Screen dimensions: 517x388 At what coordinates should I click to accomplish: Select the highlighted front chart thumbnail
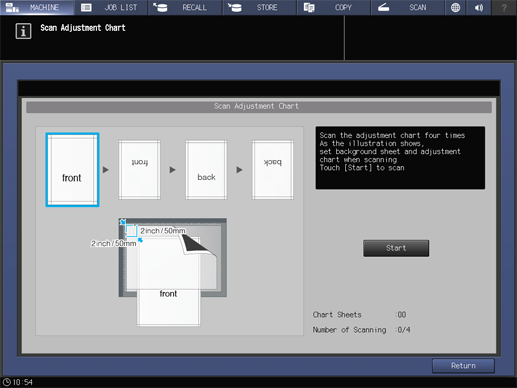point(72,170)
